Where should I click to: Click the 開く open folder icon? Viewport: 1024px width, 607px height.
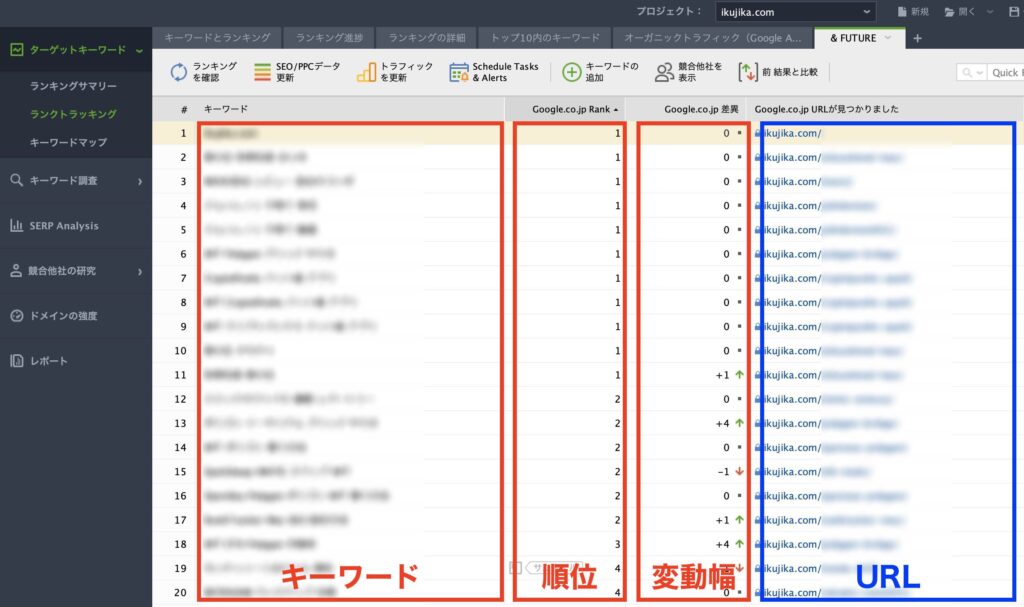(x=950, y=12)
